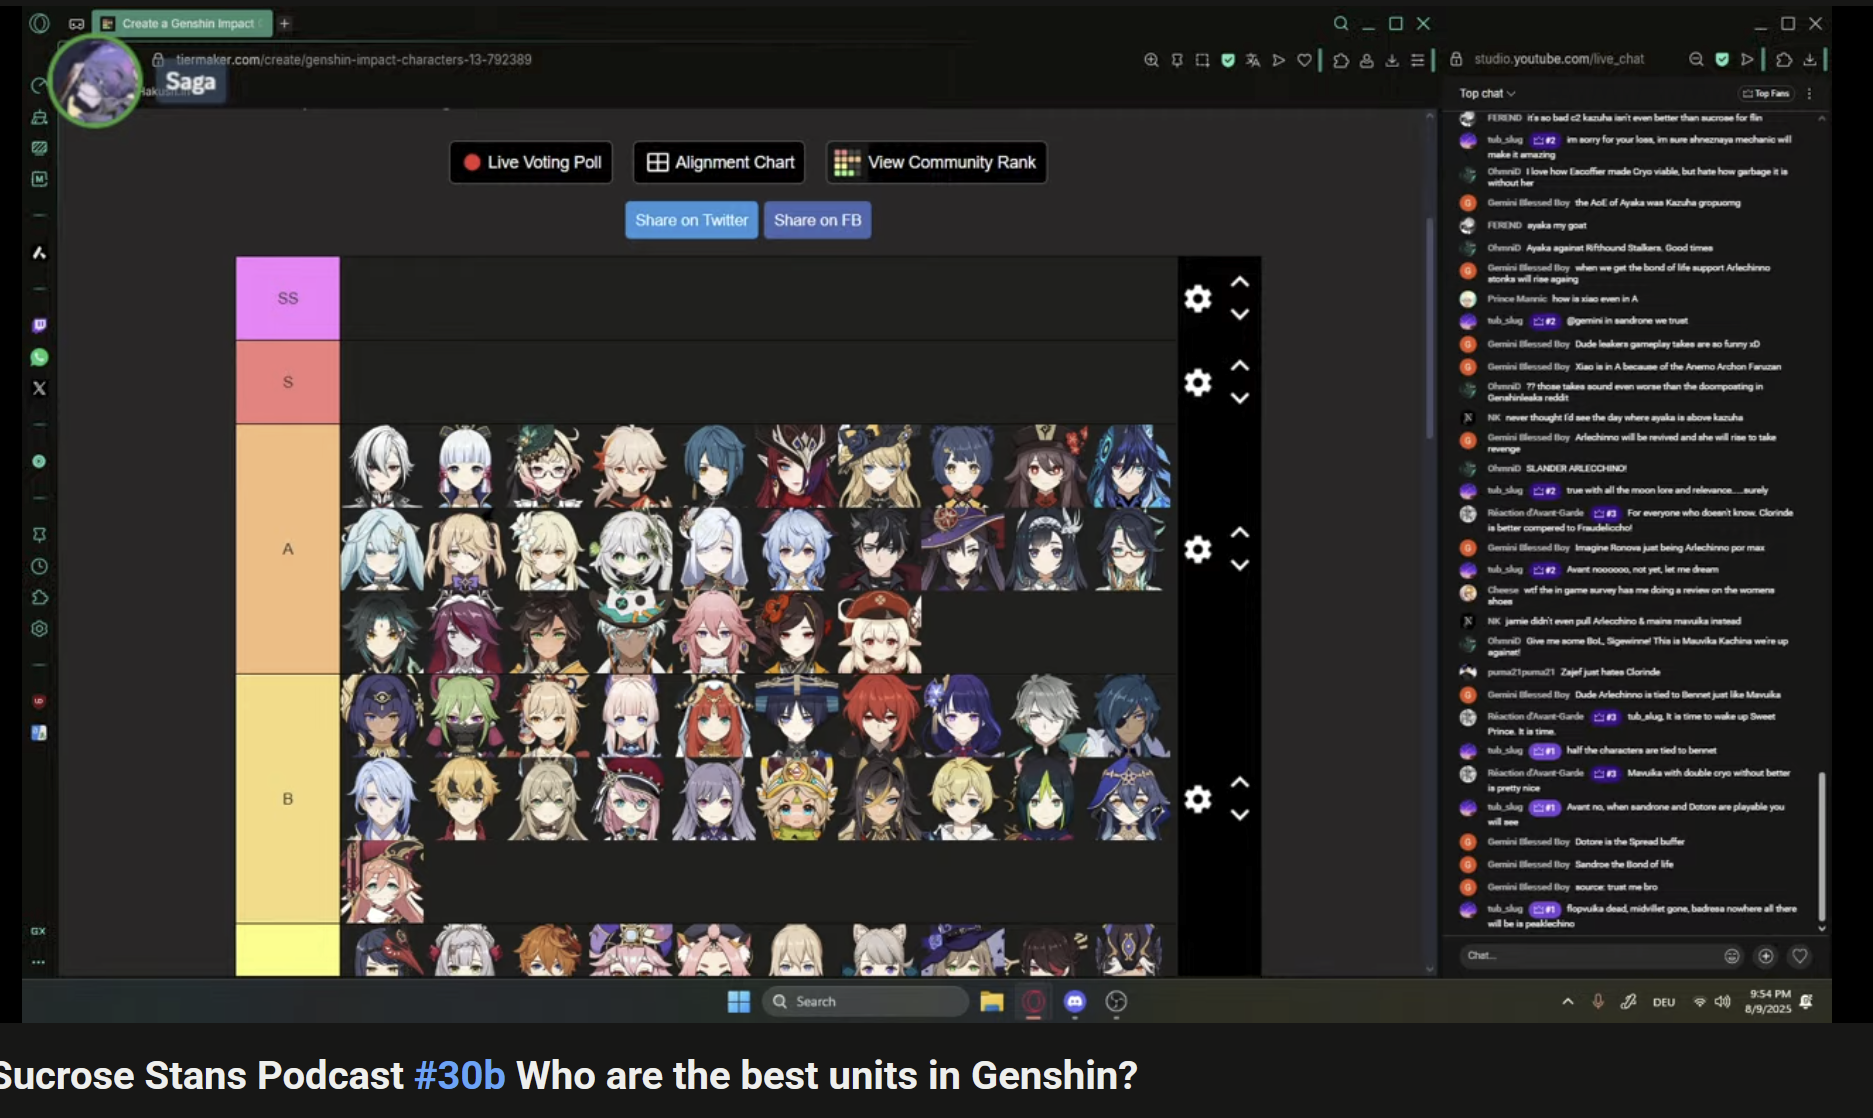Click the live chat scrollbar thumb
This screenshot has width=1873, height=1118.
pos(1822,846)
